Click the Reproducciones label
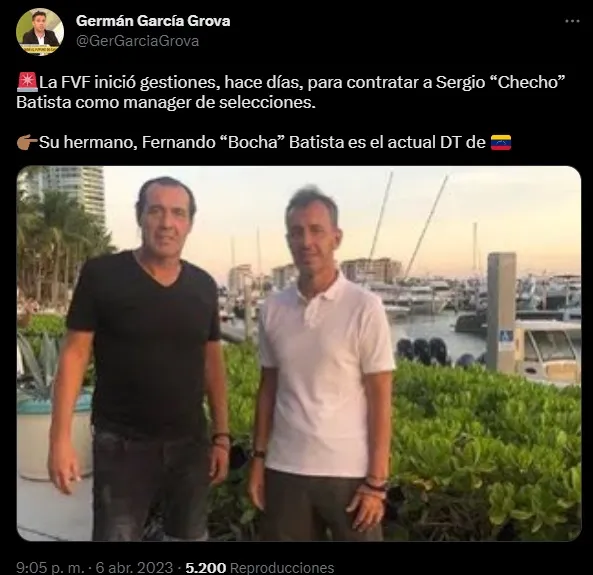 (x=282, y=568)
